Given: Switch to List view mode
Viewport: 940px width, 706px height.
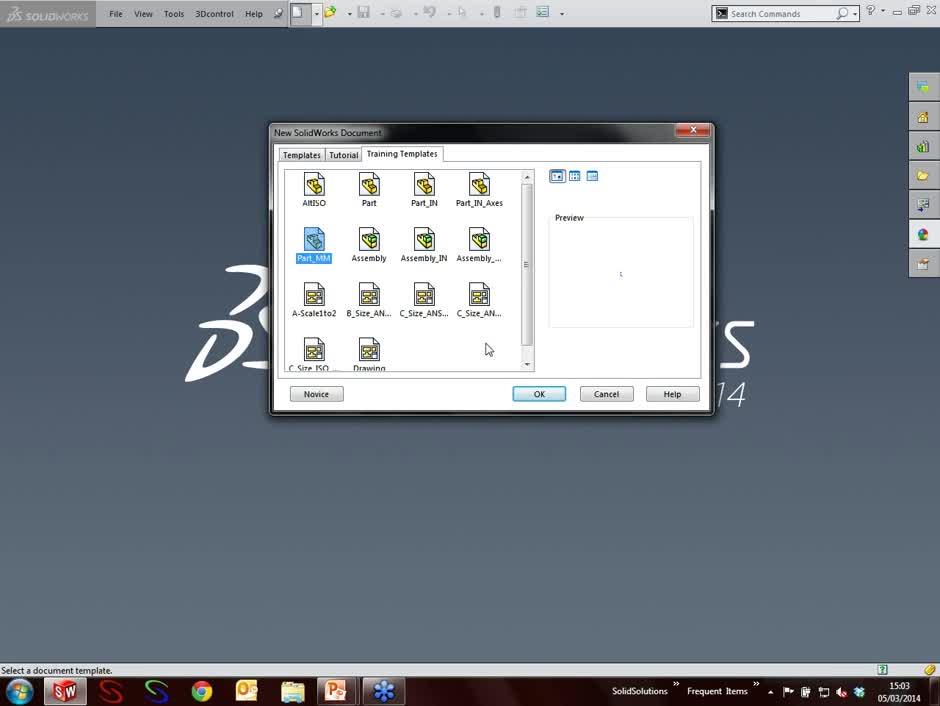Looking at the screenshot, I should pos(575,176).
